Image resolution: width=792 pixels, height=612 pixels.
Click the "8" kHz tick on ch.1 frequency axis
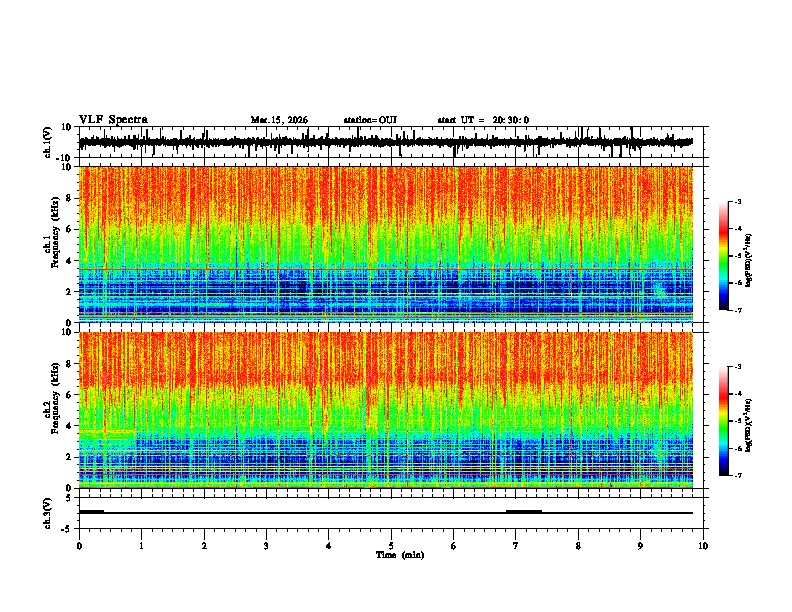point(69,198)
